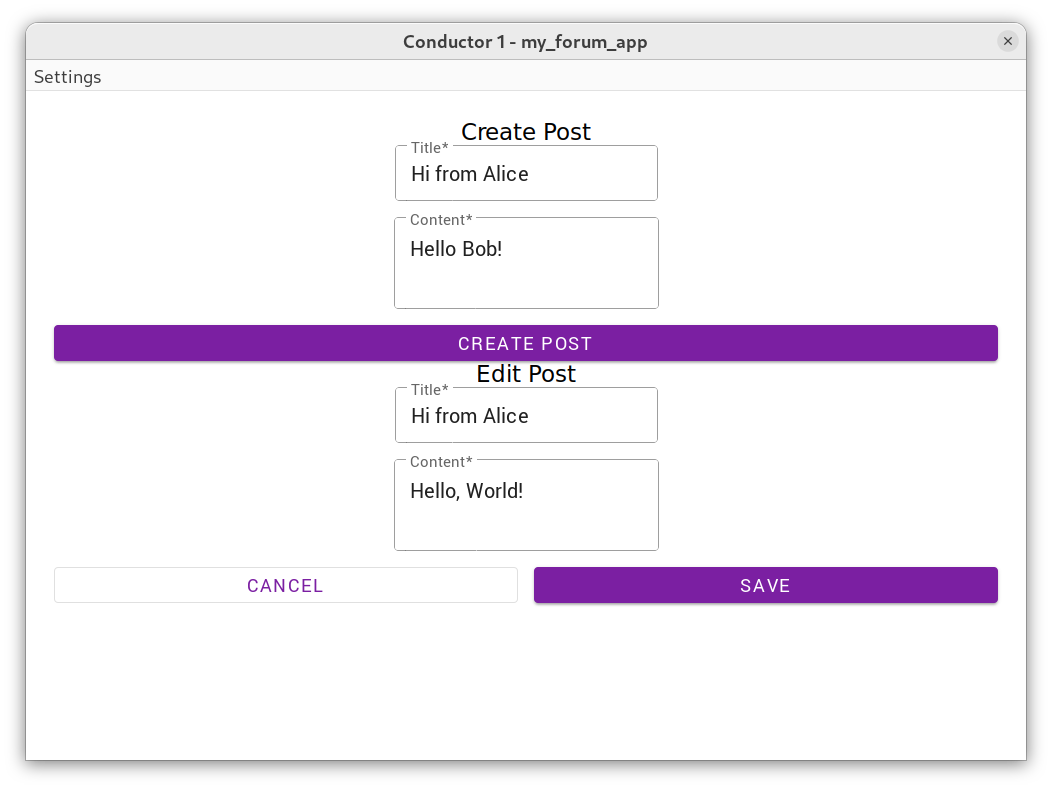
Task: Close the Conductor 1 window
Action: coord(1007,41)
